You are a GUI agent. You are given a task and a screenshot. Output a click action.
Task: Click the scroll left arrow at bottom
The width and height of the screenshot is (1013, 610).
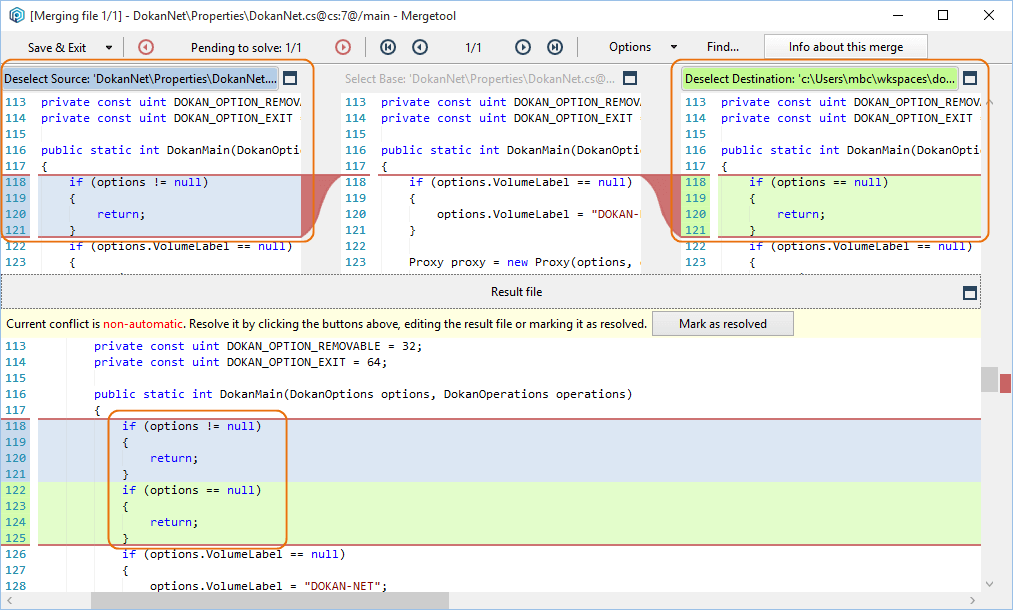coord(9,601)
